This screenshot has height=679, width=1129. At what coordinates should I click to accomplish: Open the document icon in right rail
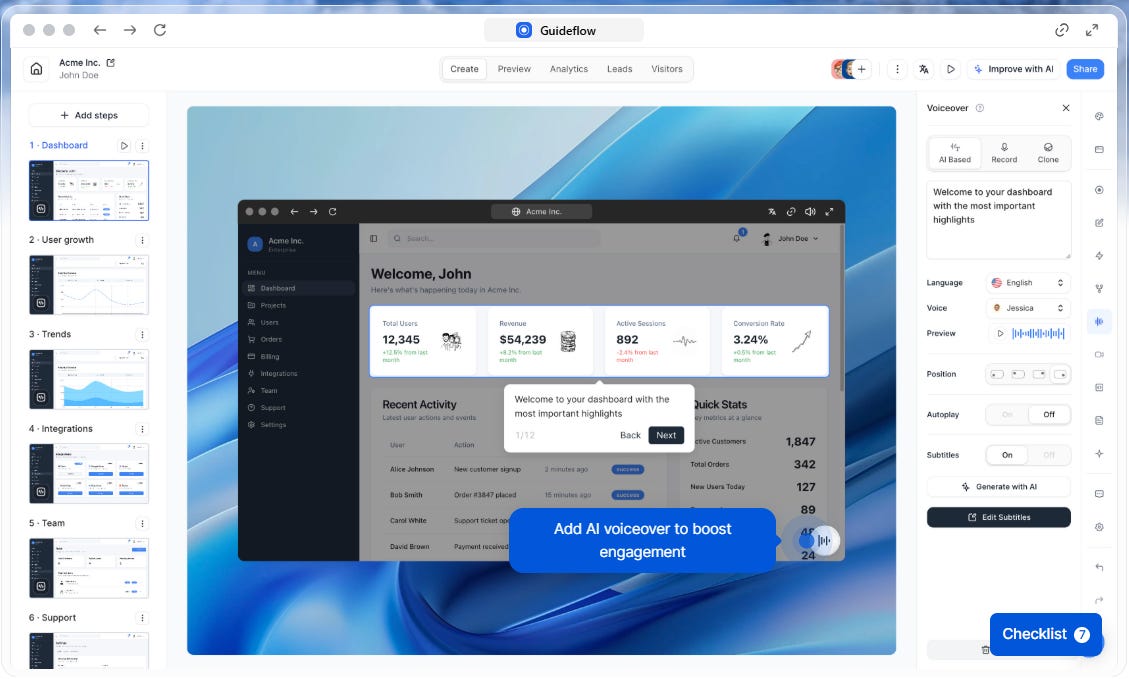tap(1099, 421)
